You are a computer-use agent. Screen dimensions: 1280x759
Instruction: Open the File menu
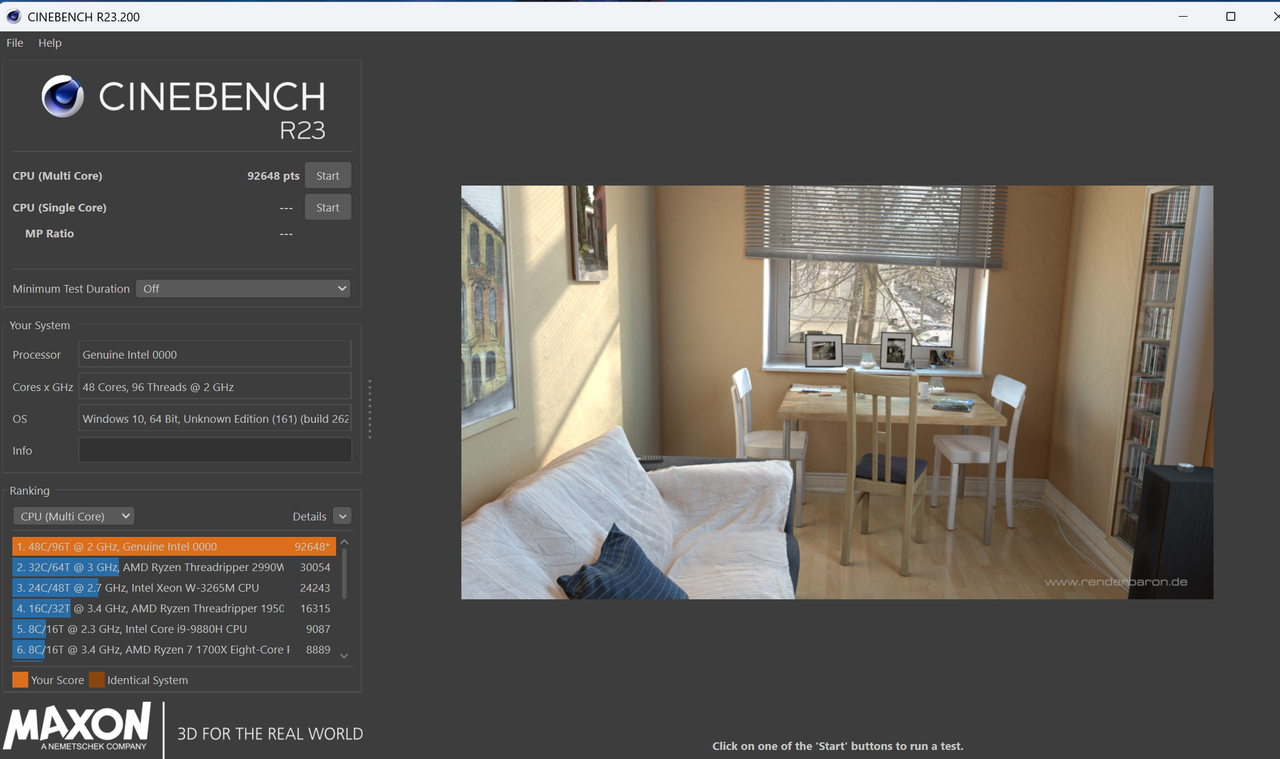pos(15,43)
